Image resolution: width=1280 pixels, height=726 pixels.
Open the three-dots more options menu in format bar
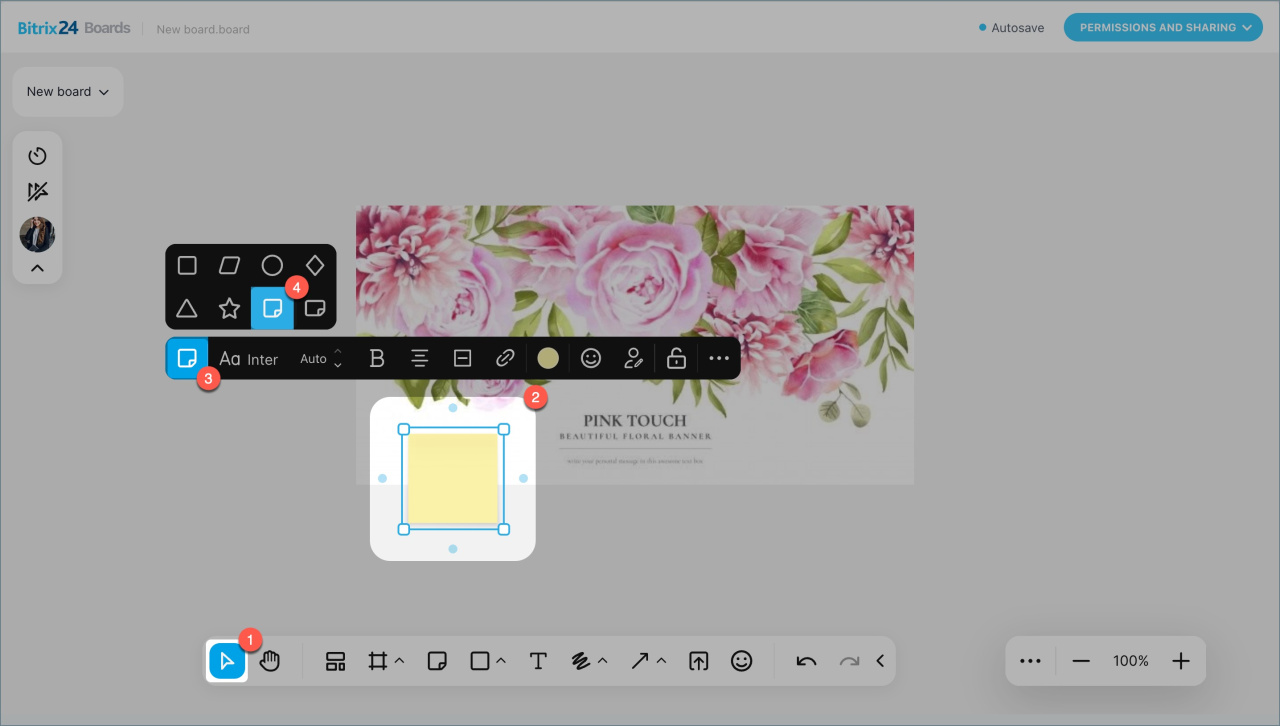719,358
